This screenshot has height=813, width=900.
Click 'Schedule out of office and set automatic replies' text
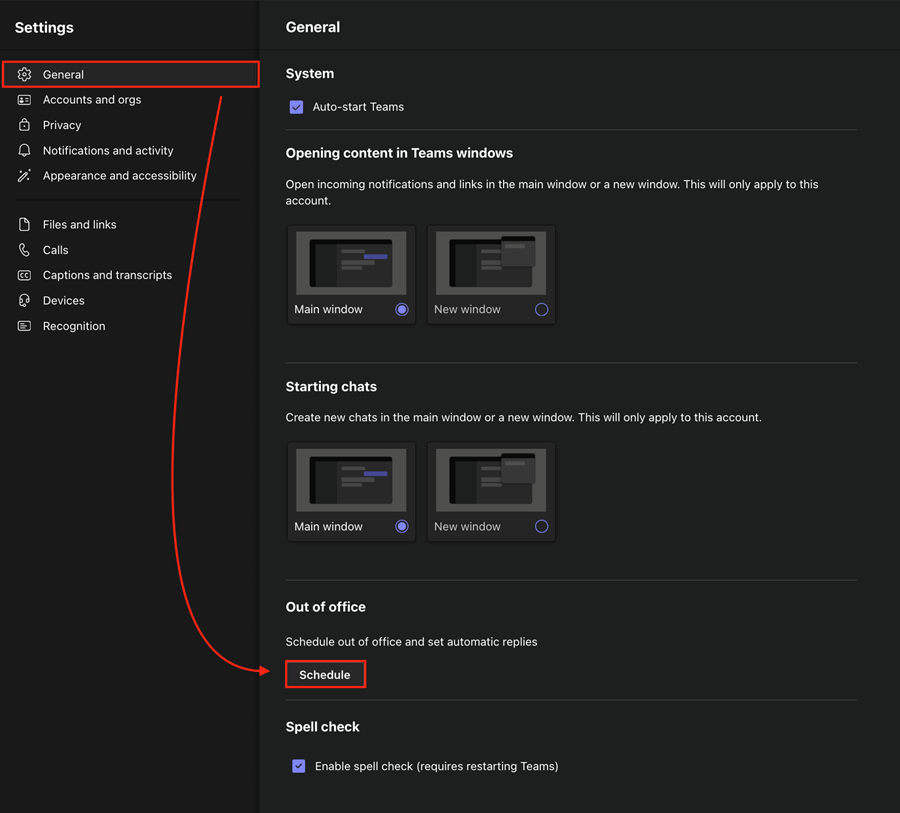click(412, 642)
